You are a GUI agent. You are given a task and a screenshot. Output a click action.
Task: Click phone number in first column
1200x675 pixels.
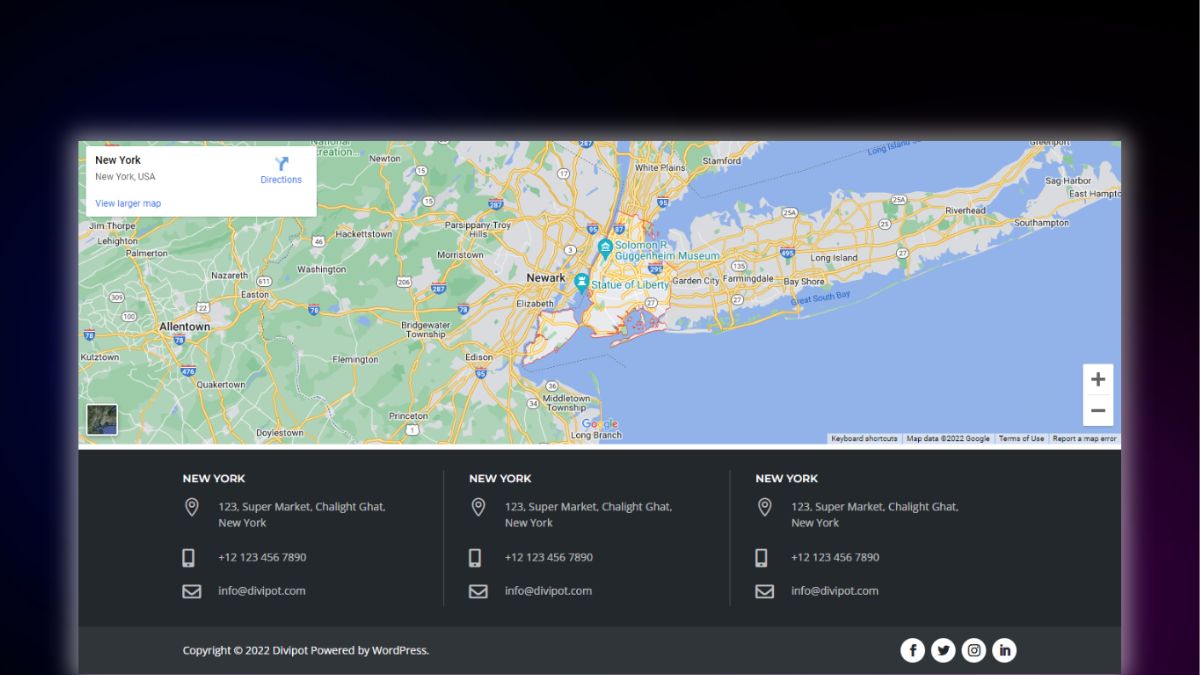(262, 557)
